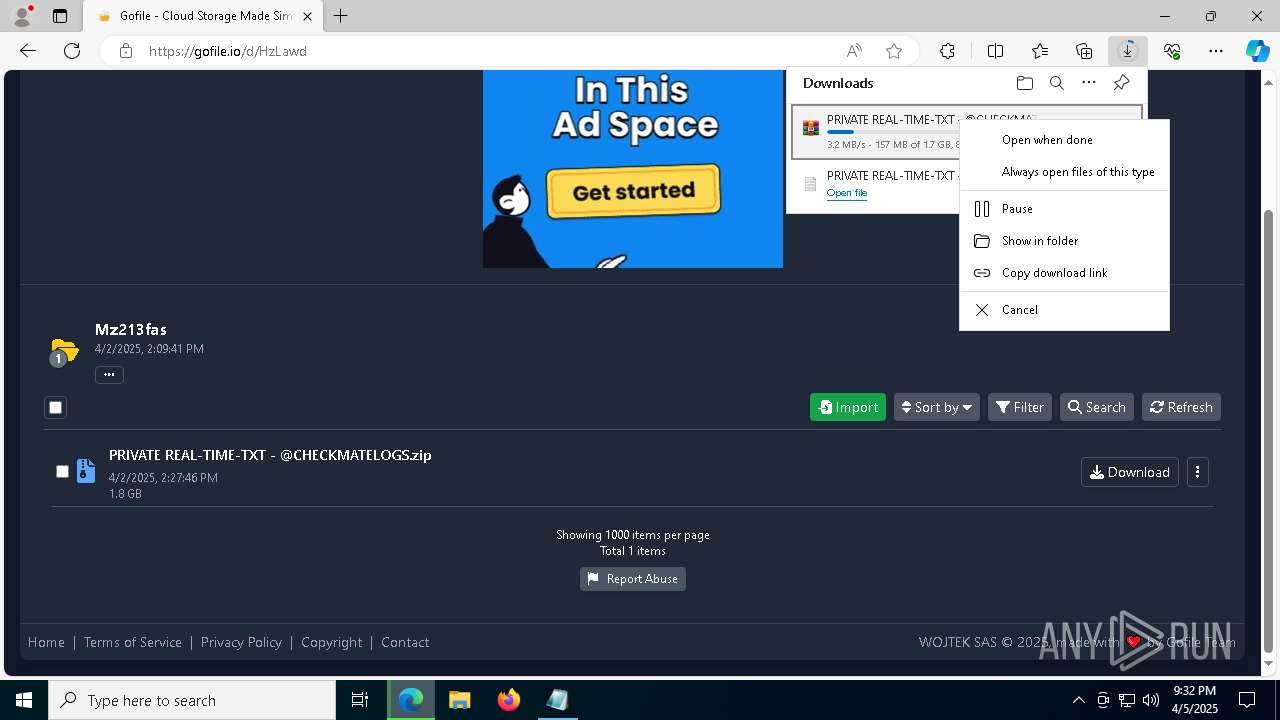1280x720 pixels.
Task: Open a new browser tab
Action: 341,16
